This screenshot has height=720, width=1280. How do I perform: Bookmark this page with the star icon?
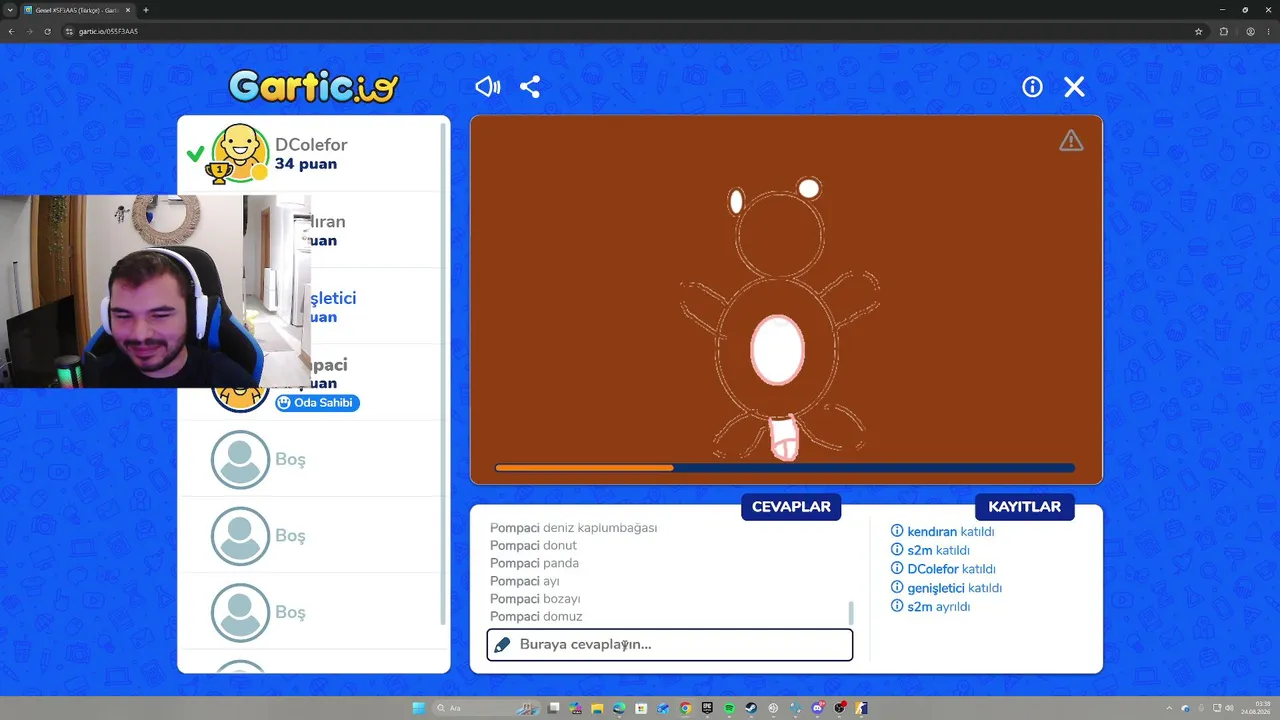coord(1198,31)
